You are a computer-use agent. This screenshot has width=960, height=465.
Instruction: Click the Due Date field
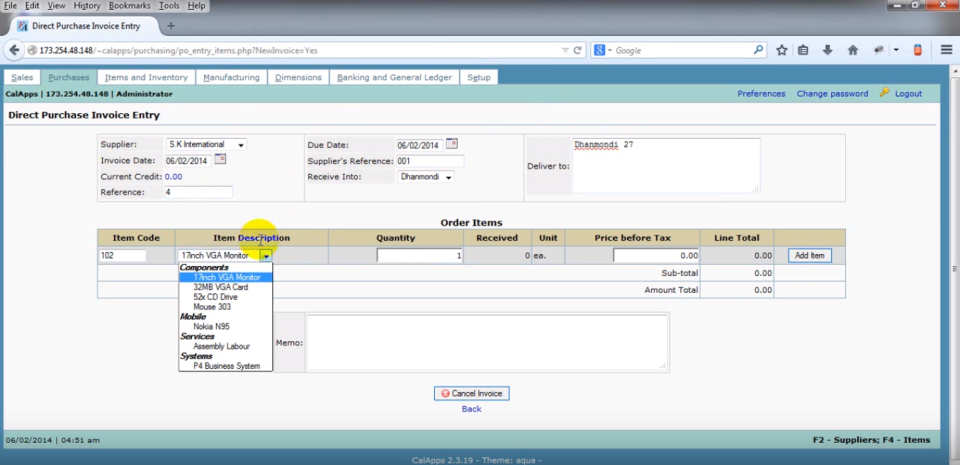419,146
